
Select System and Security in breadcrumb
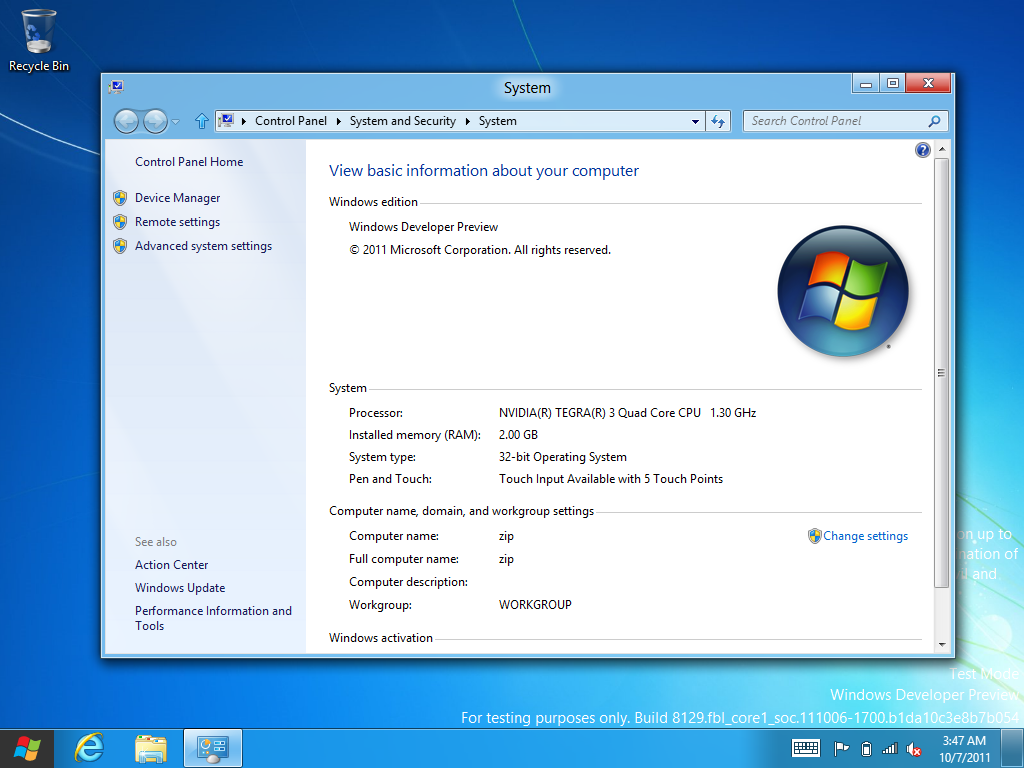point(402,121)
